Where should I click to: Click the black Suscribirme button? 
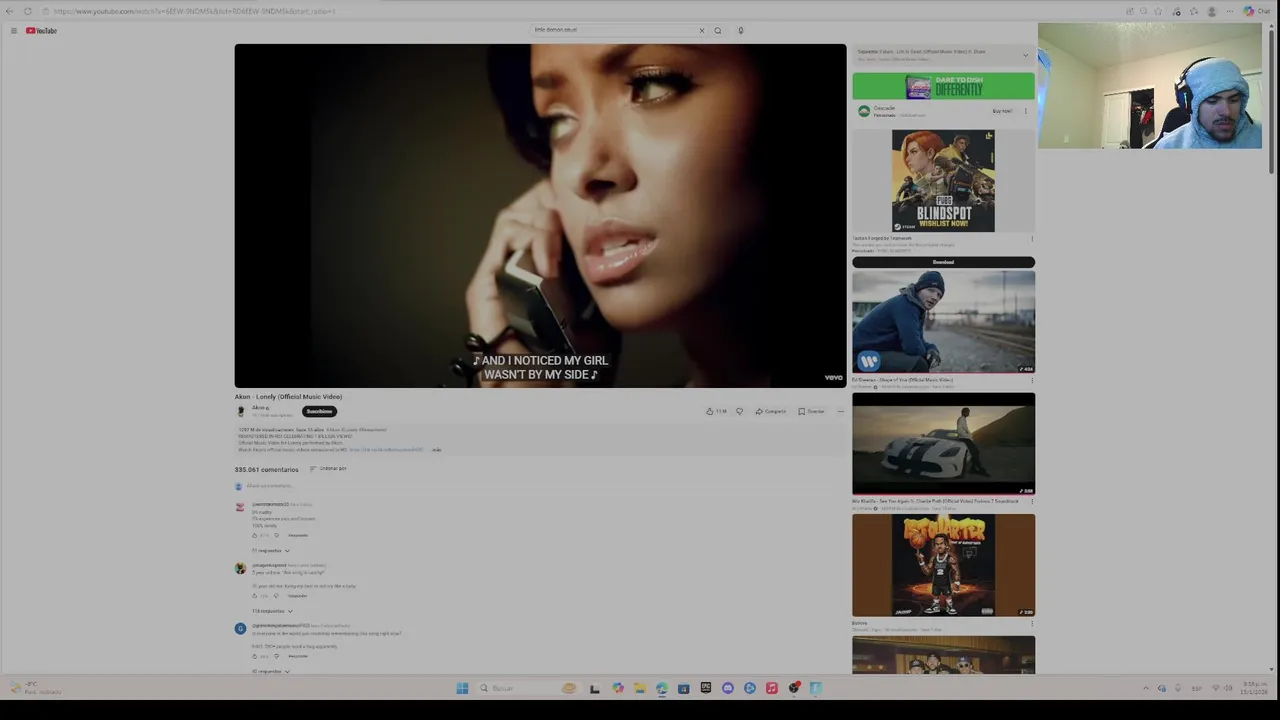tap(319, 411)
